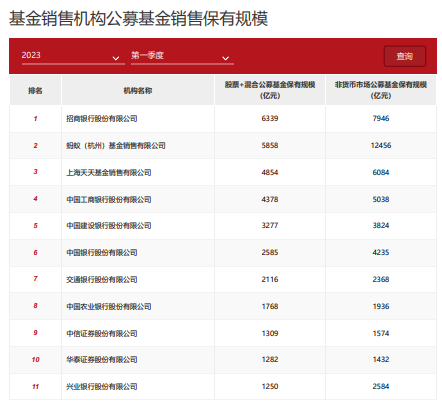
Task: Select 上海天天基金销售有限公司 row name
Action: point(109,173)
